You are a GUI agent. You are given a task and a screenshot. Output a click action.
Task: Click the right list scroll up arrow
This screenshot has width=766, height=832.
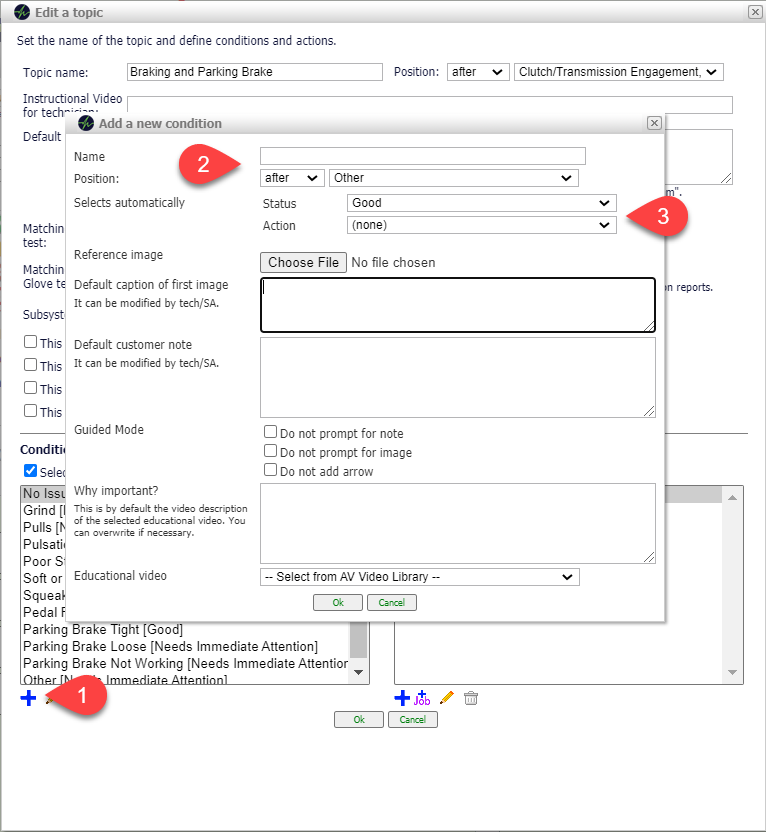coord(733,497)
